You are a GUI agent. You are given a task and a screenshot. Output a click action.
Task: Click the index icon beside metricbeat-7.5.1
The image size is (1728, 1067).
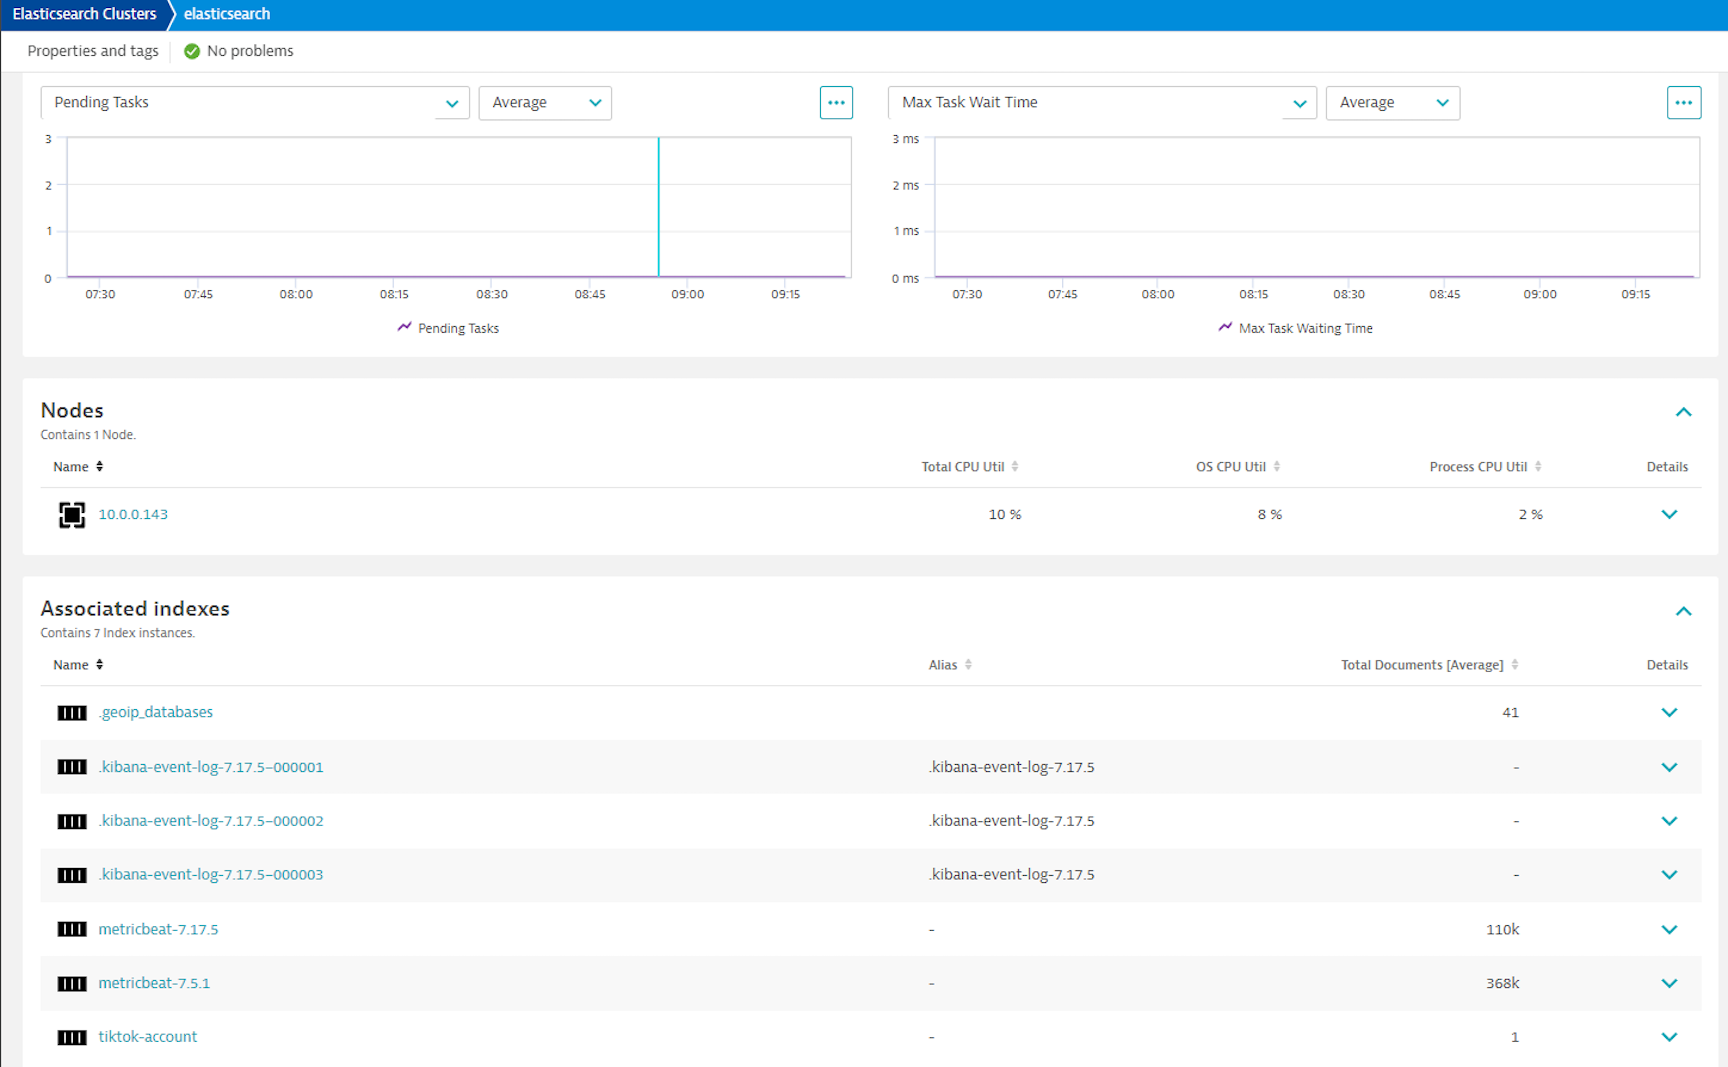(72, 983)
